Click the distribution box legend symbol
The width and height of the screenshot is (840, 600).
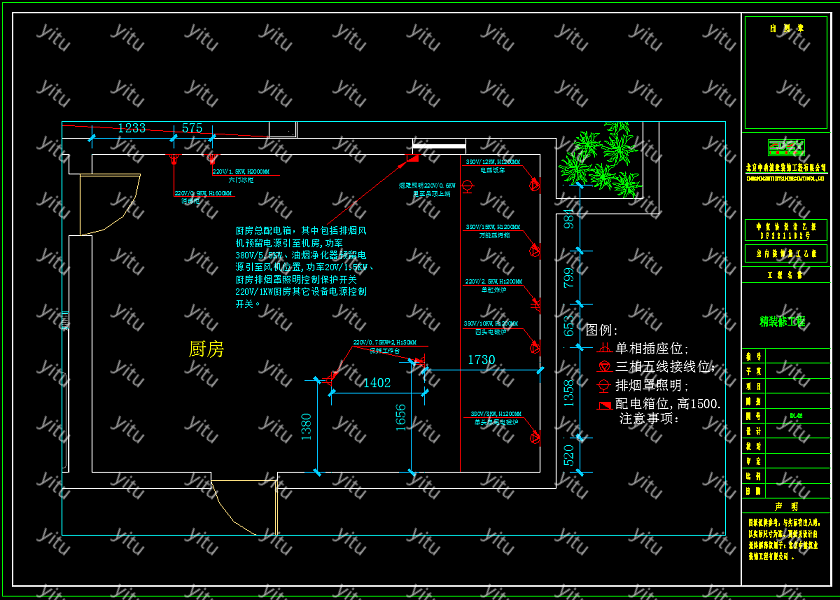click(x=605, y=406)
